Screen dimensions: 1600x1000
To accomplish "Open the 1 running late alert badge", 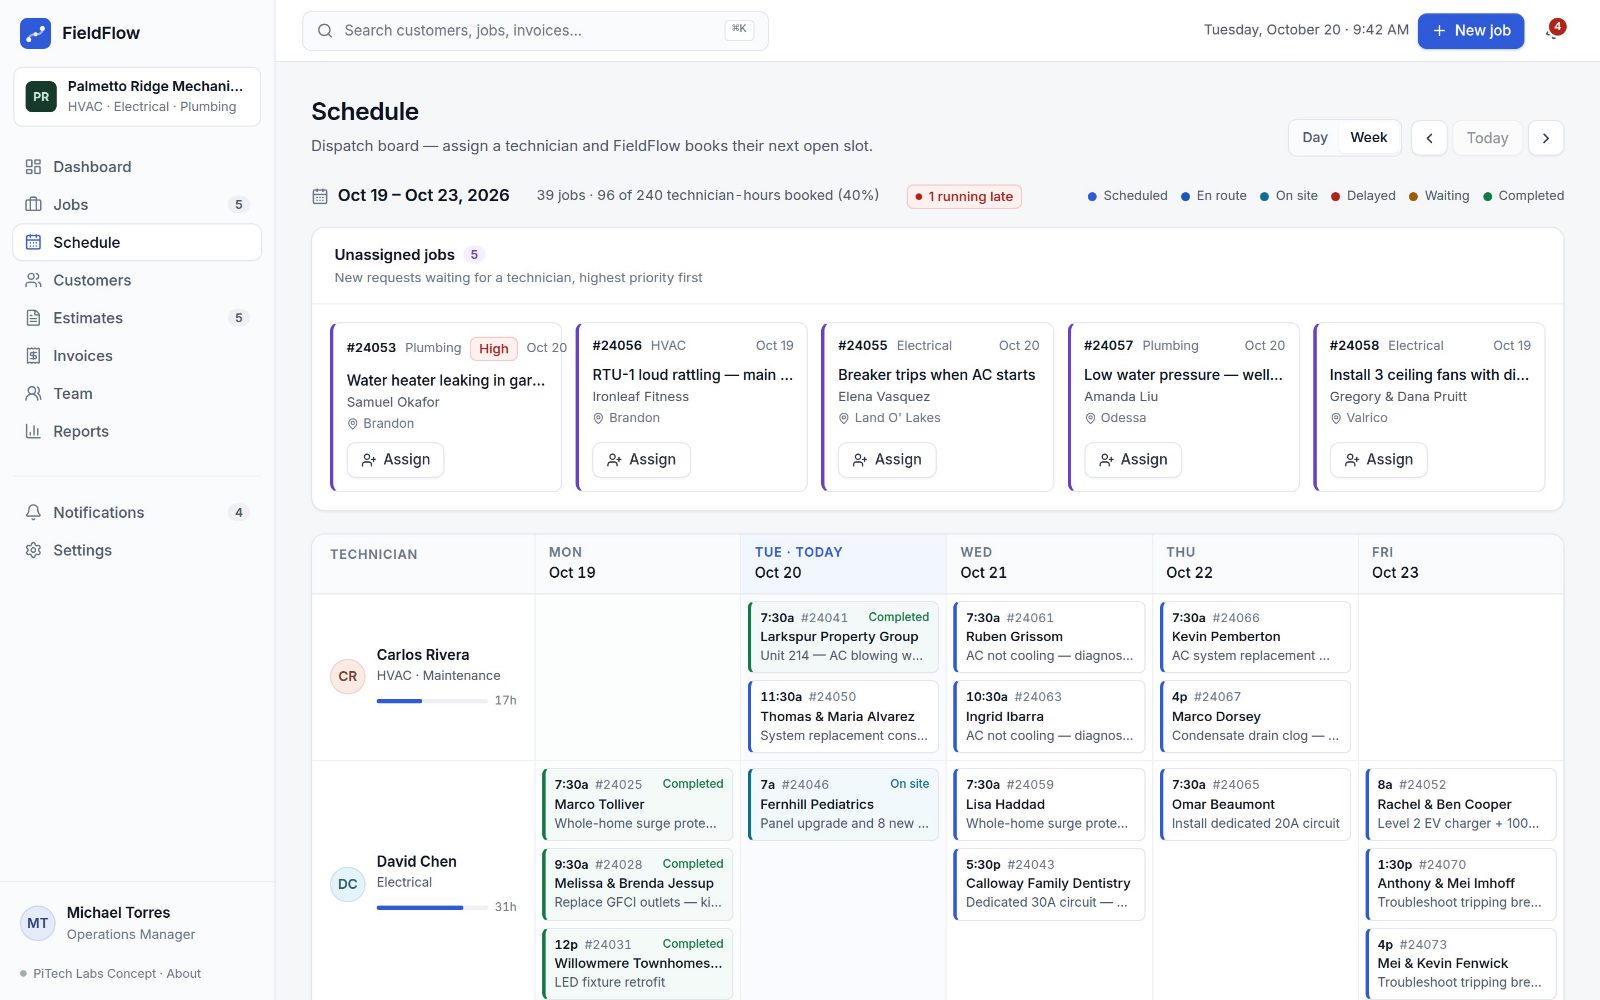I will 965,197.
